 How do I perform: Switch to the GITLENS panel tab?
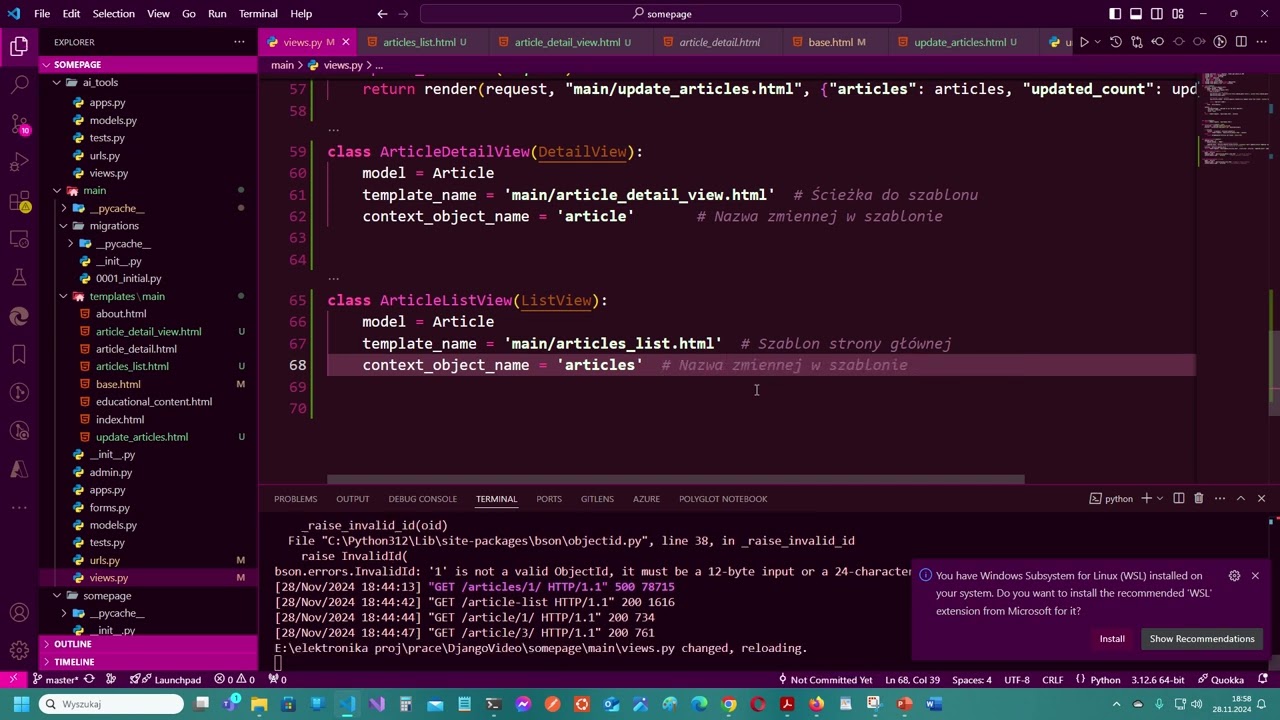coord(597,499)
